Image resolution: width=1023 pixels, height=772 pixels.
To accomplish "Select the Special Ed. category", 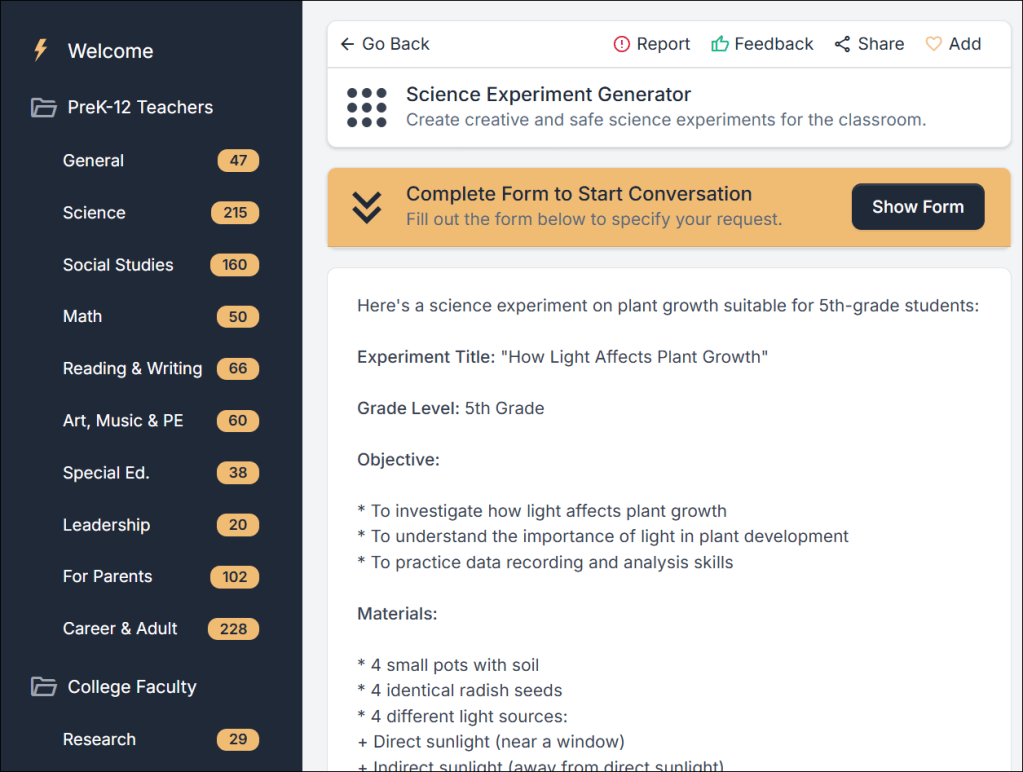I will coord(106,472).
